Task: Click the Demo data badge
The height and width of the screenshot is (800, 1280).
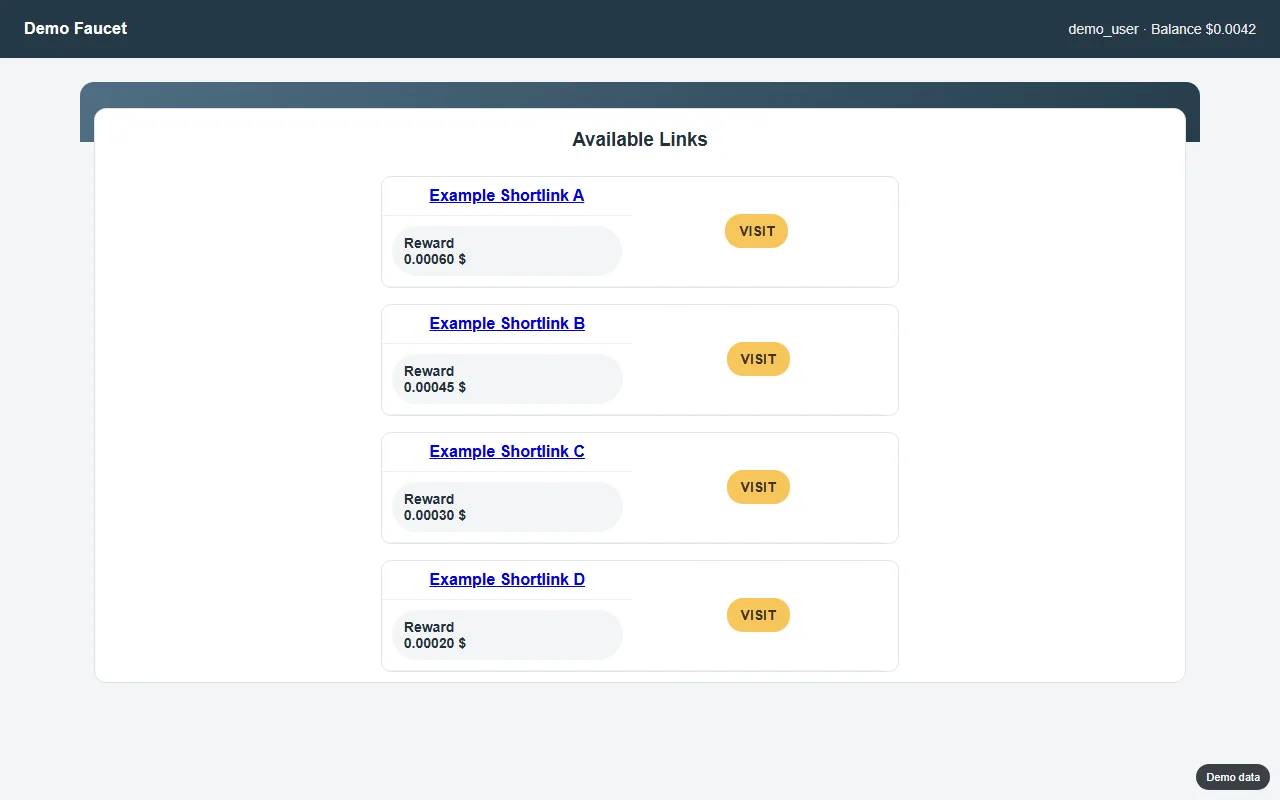Action: (1233, 777)
